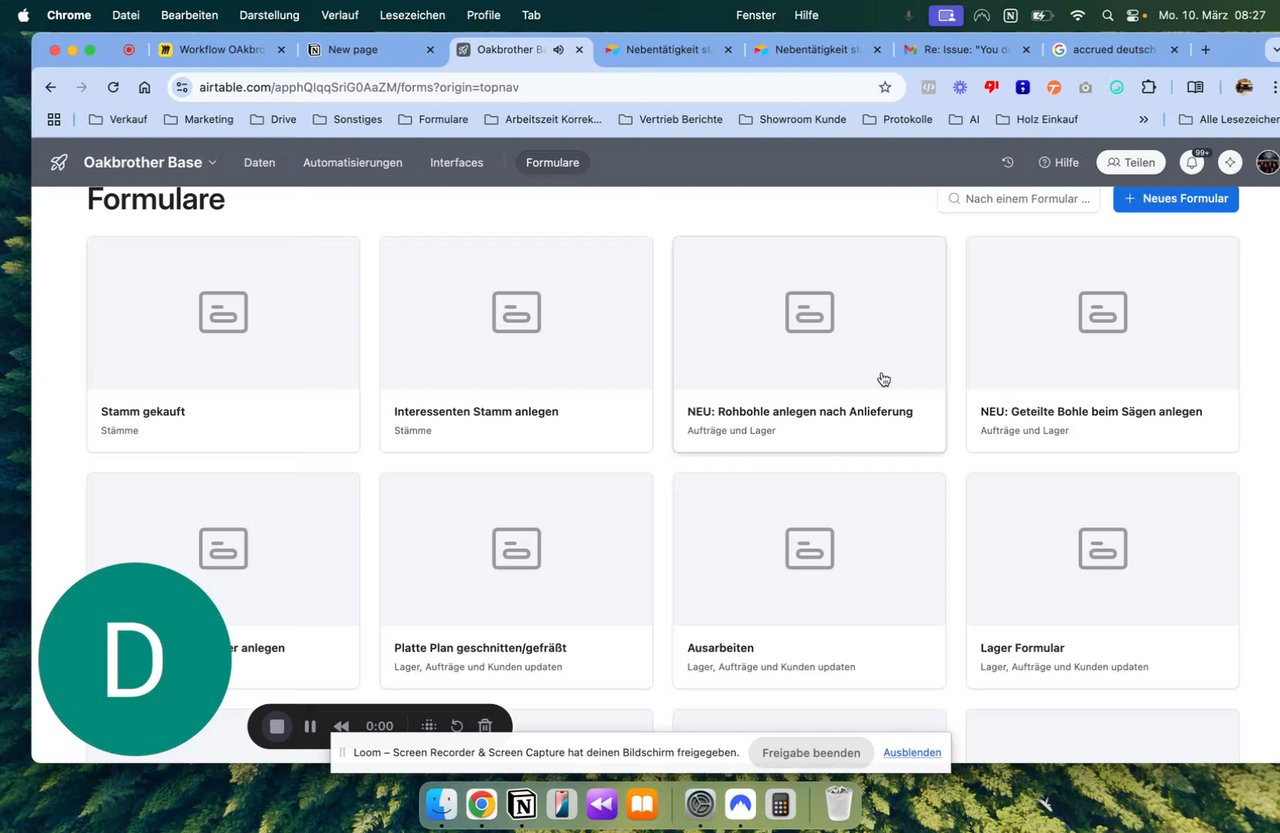Show hidden bookmarks with double chevron
Image resolution: width=1280 pixels, height=833 pixels.
click(x=1144, y=119)
